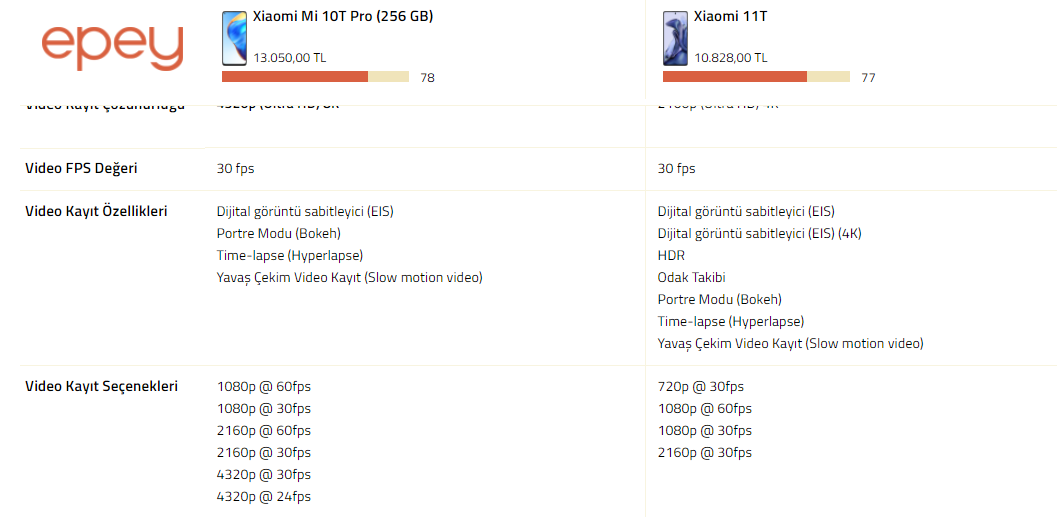This screenshot has height=517, width=1057.
Task: Click Time-lapse (Hyperlapse) under Mi 10T Pro
Action: pos(290,255)
